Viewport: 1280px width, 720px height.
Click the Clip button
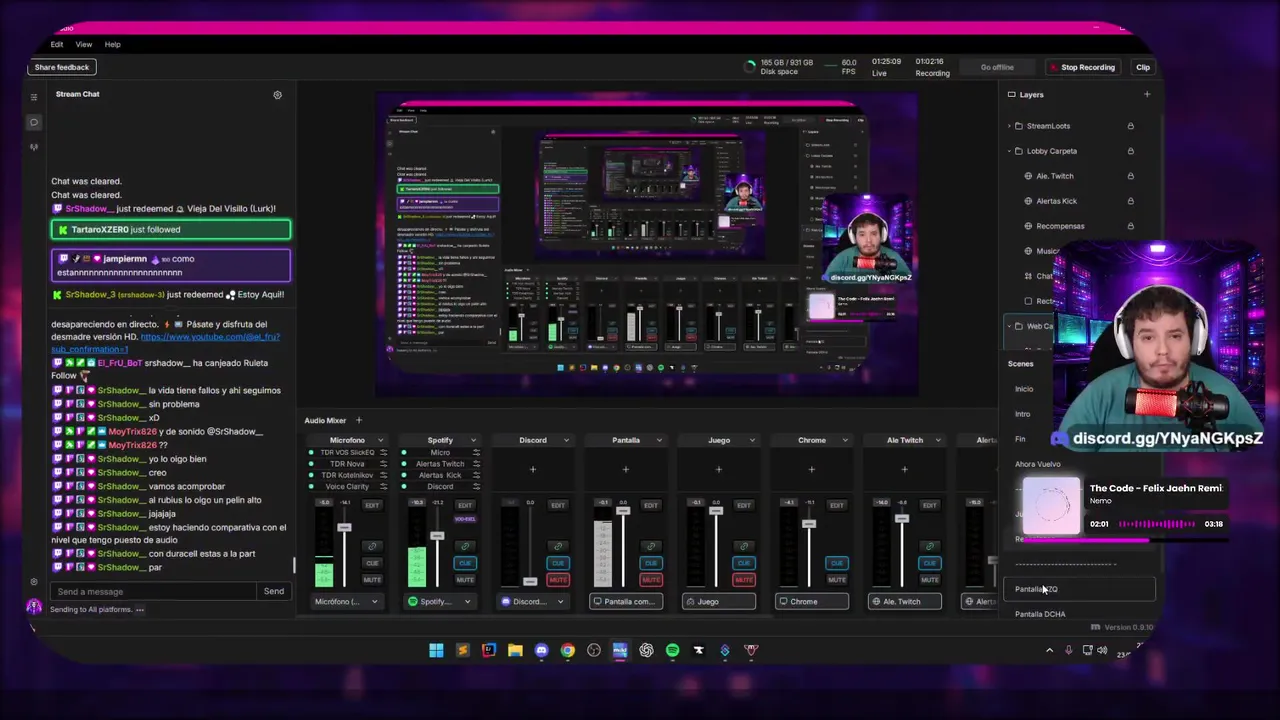[x=1143, y=67]
